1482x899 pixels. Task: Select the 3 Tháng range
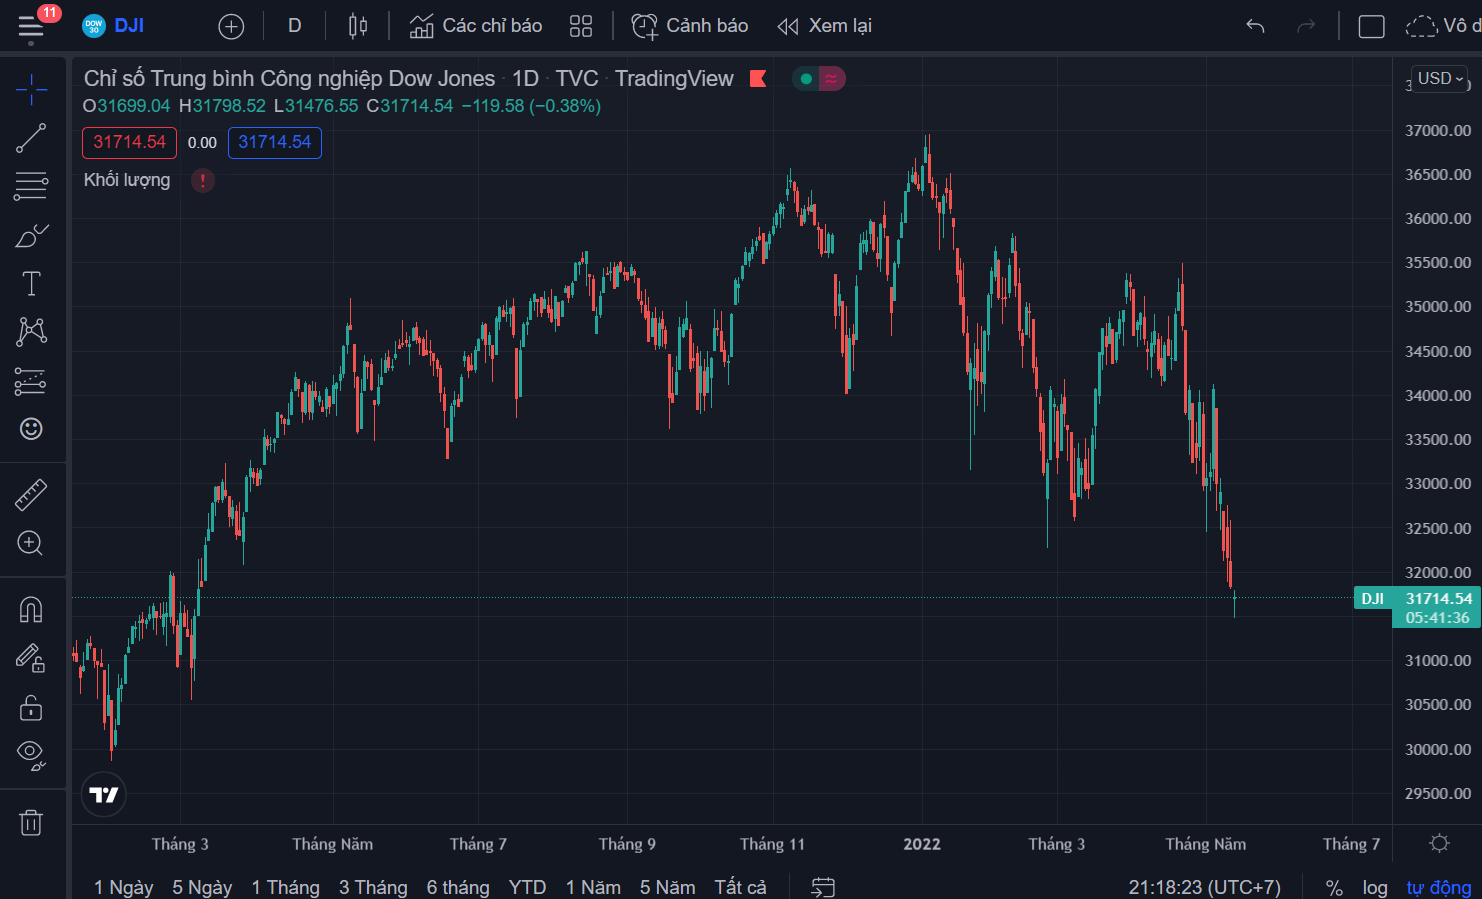click(x=373, y=887)
